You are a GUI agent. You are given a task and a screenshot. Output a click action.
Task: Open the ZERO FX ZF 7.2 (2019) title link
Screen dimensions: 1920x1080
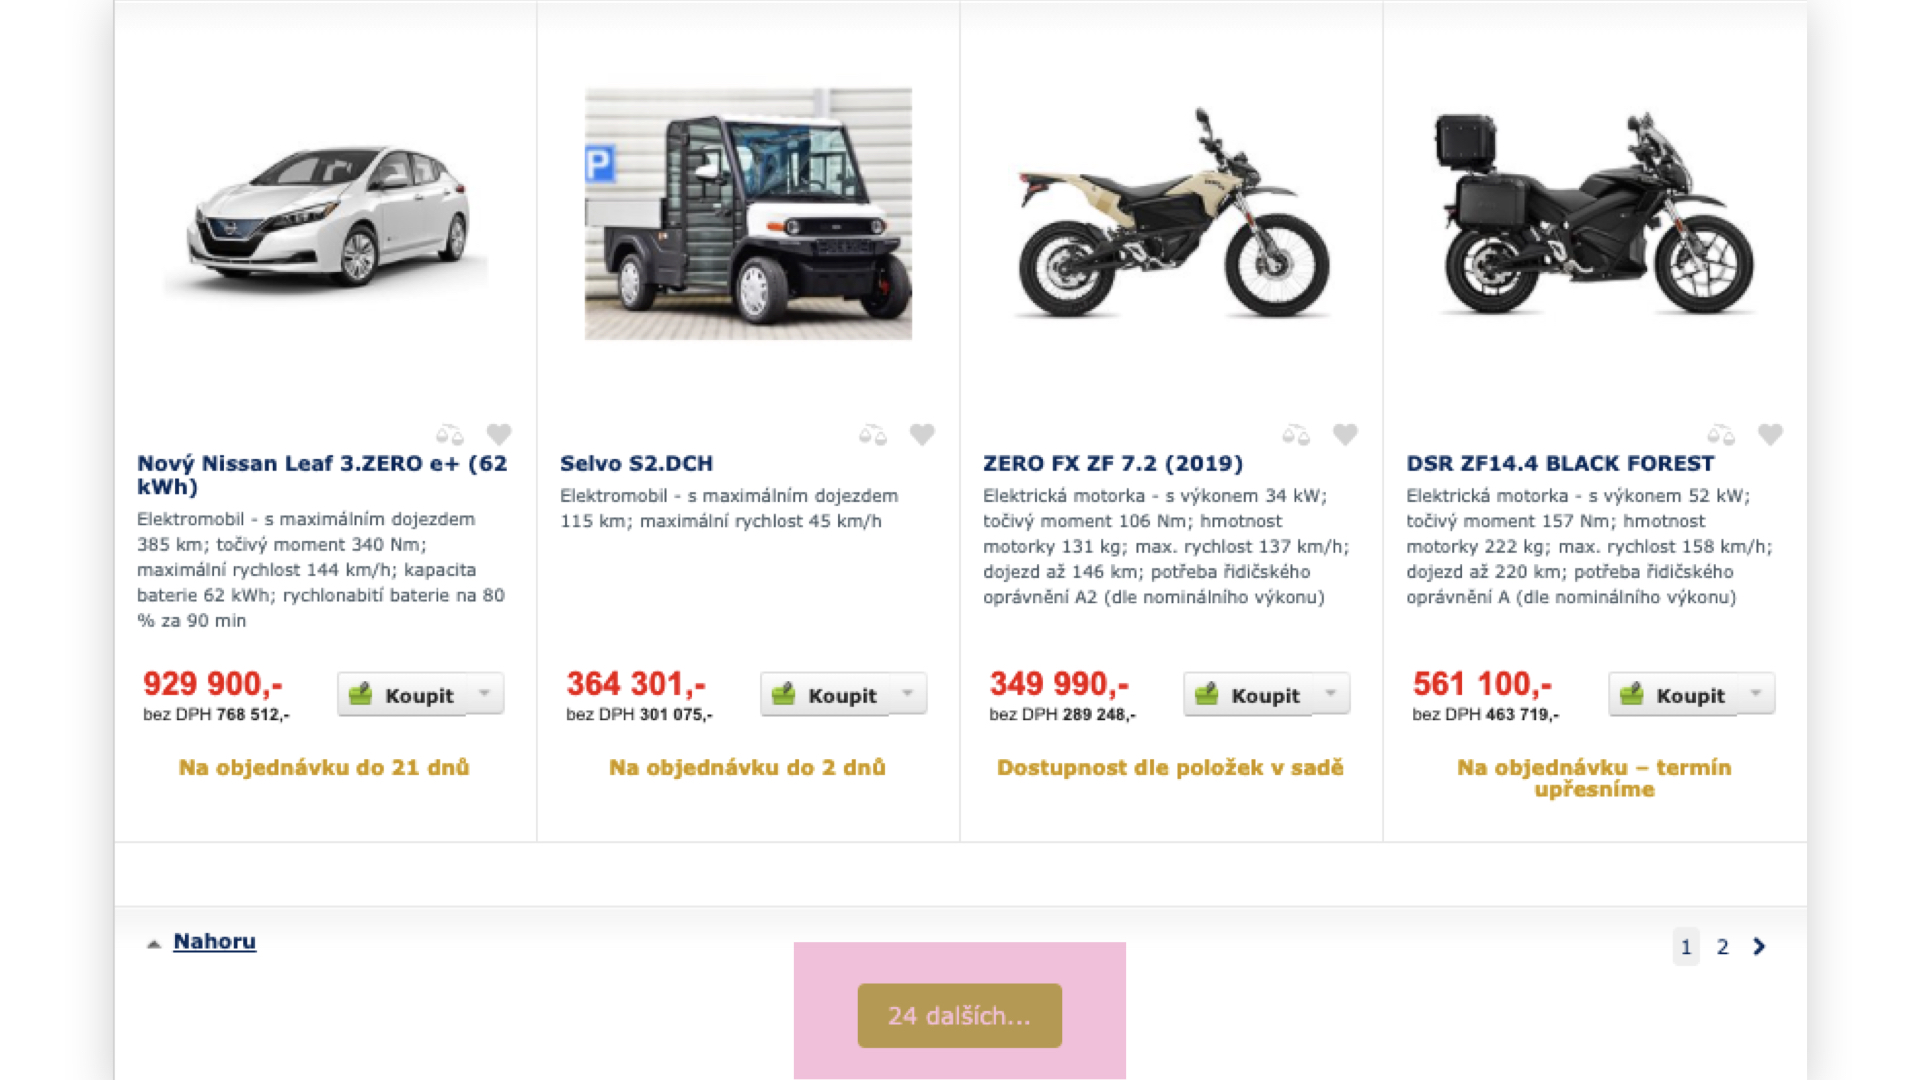pos(1113,464)
